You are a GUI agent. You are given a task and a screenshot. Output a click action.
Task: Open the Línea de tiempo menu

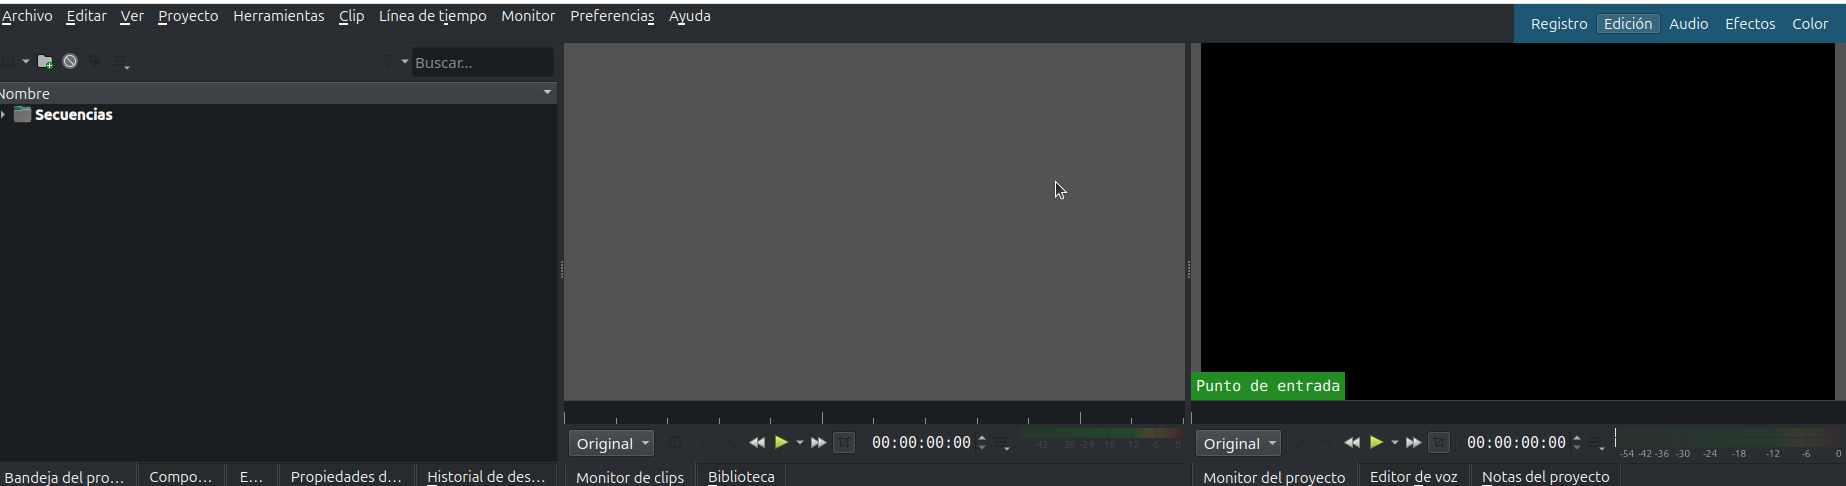click(432, 16)
